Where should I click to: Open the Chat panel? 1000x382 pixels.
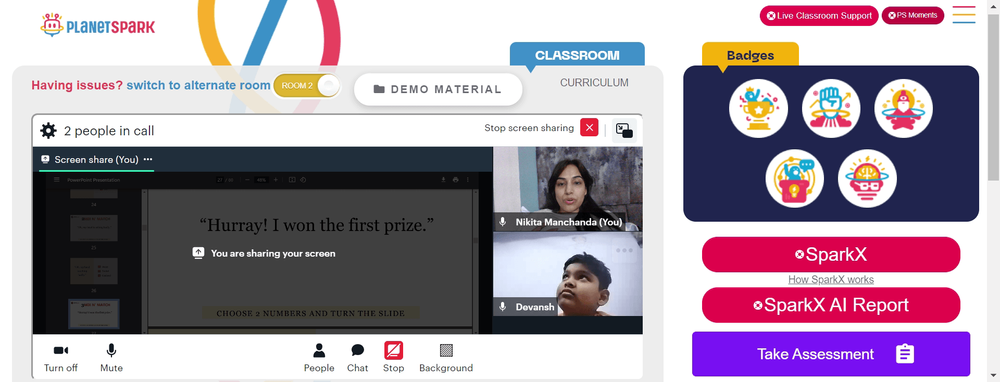[x=357, y=358]
